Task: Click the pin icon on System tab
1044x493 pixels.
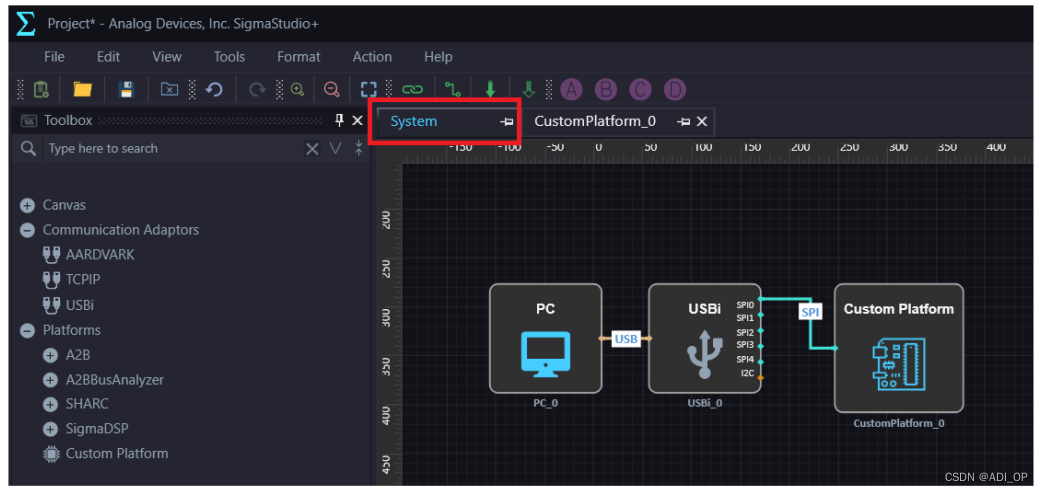Action: (507, 122)
